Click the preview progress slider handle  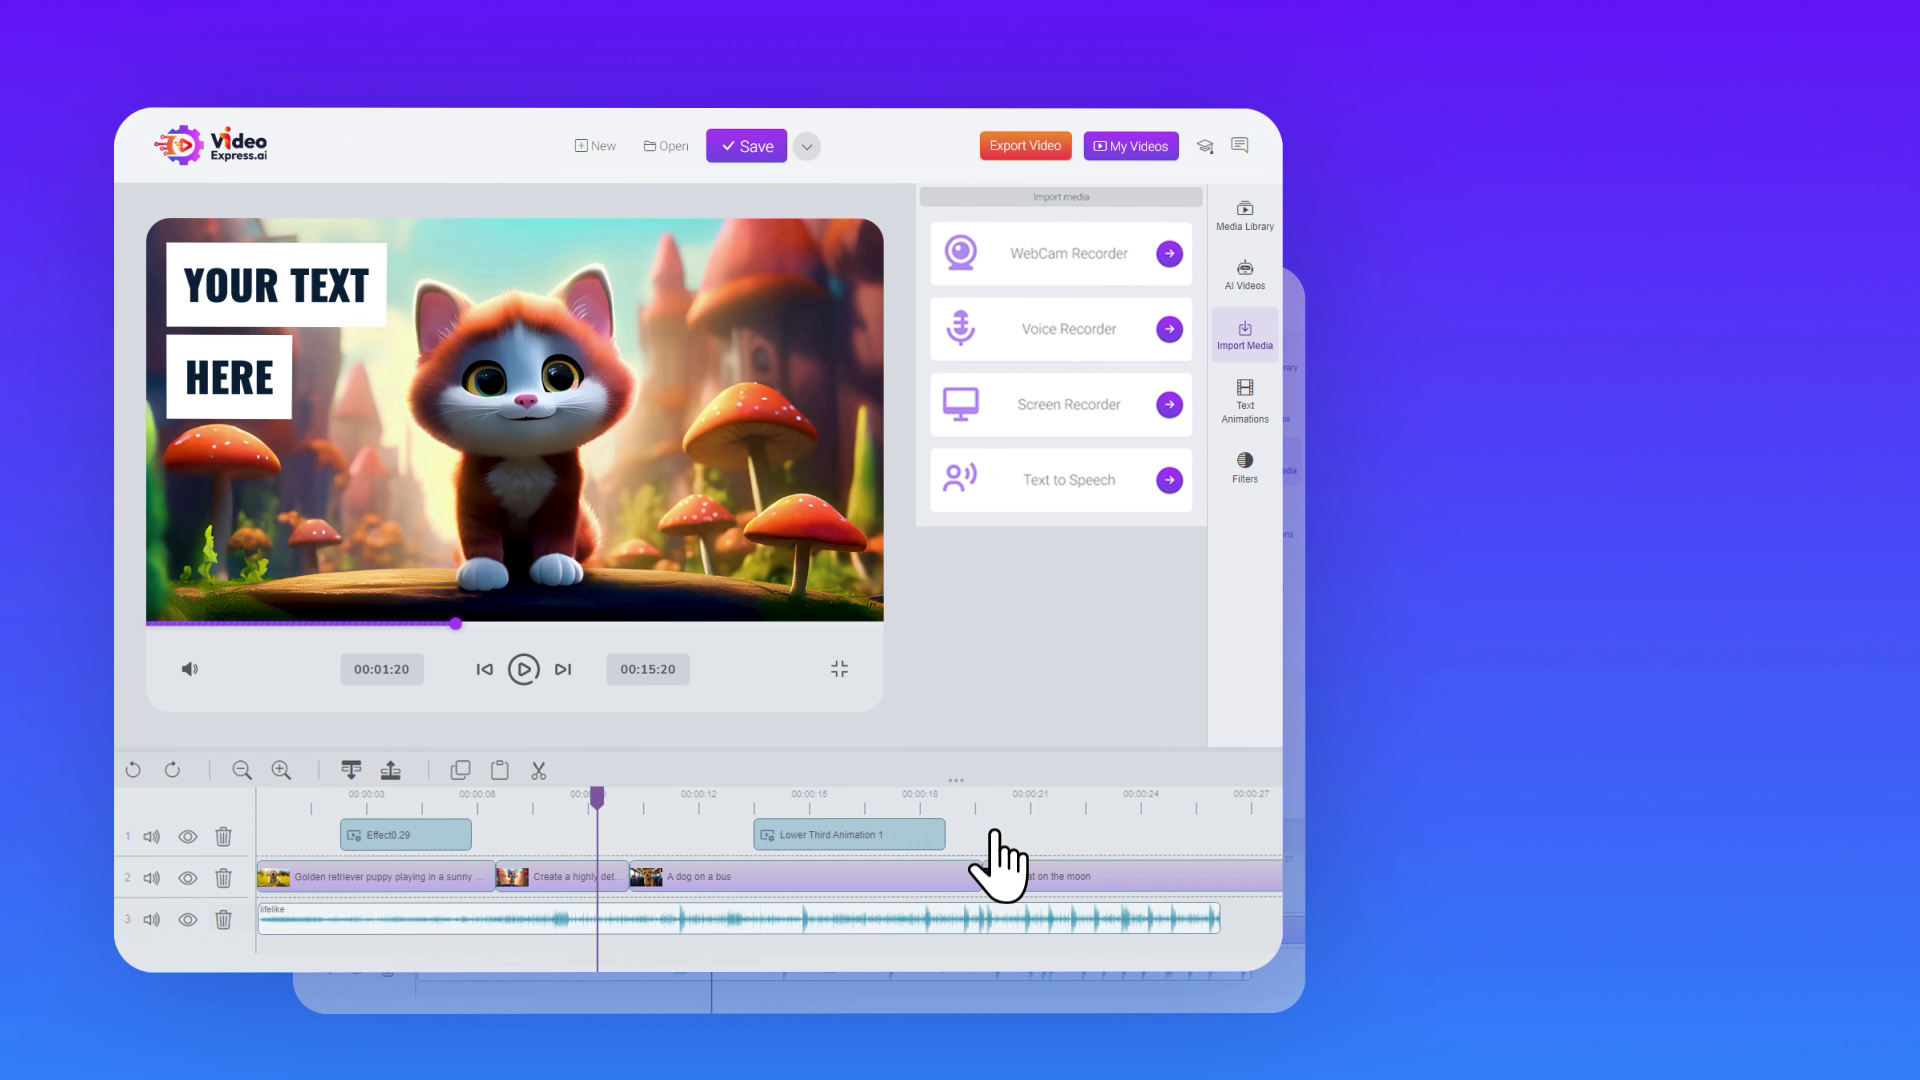(x=455, y=624)
